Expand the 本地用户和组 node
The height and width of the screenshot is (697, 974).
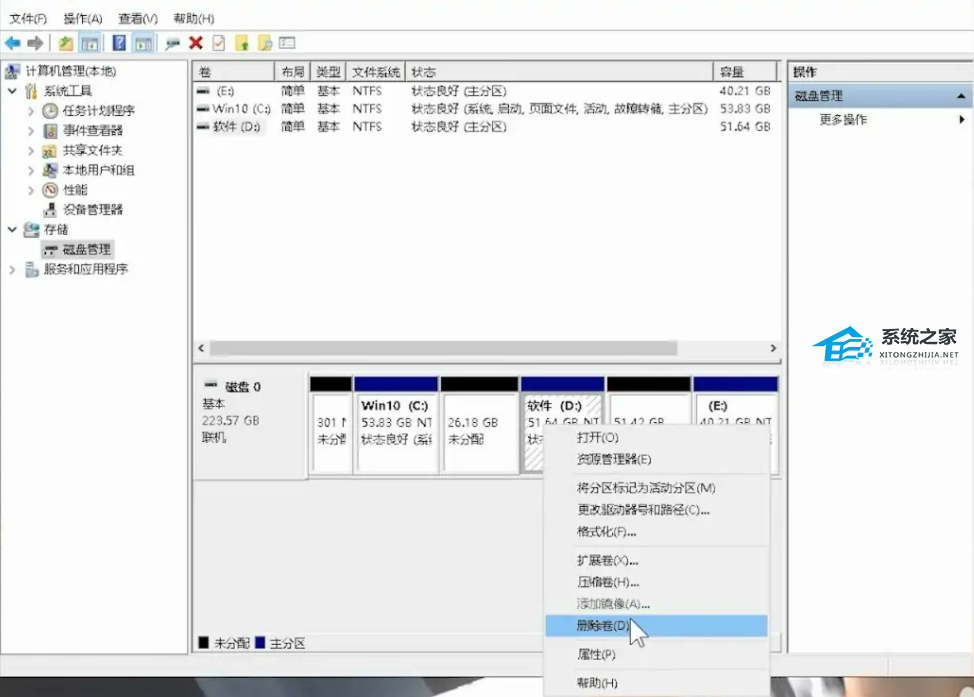(31, 170)
